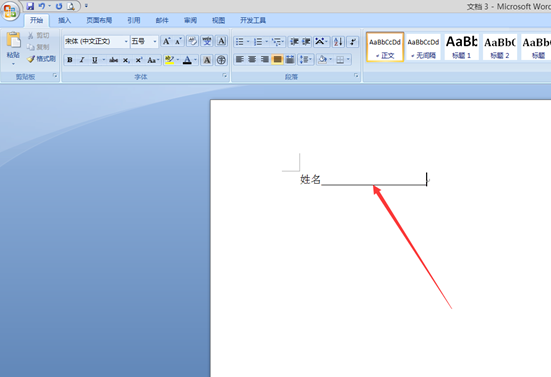Open the font name dropdown 宋体
Screen dimensions: 551x377
pyautogui.click(x=126, y=42)
